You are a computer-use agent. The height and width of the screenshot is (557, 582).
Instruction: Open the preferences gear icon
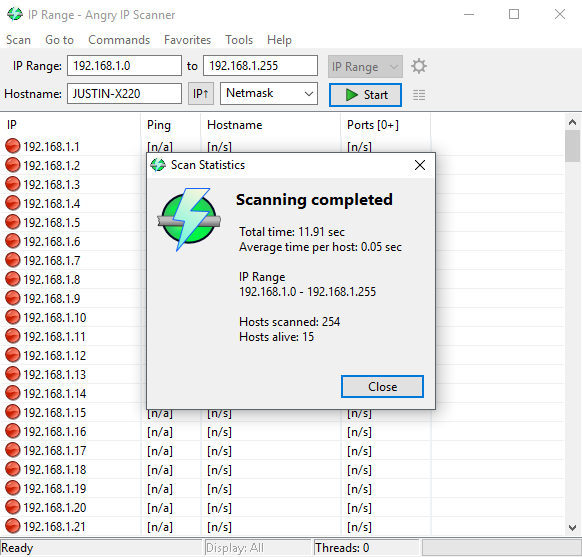tap(419, 66)
